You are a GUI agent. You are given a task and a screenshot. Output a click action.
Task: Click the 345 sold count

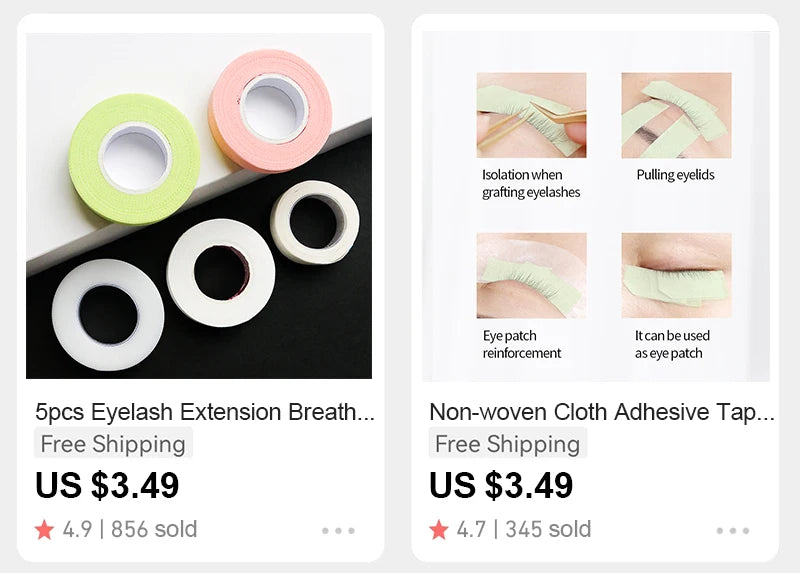pos(548,530)
